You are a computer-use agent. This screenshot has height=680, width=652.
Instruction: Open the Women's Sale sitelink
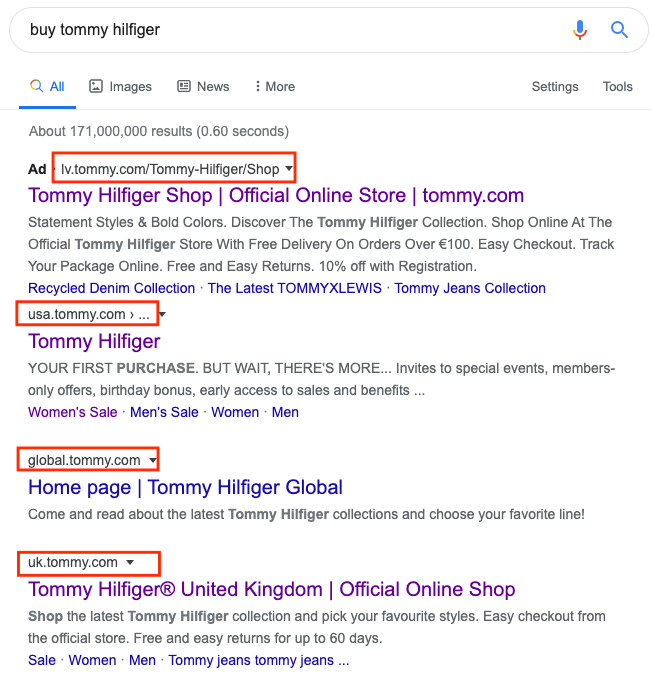pyautogui.click(x=72, y=412)
